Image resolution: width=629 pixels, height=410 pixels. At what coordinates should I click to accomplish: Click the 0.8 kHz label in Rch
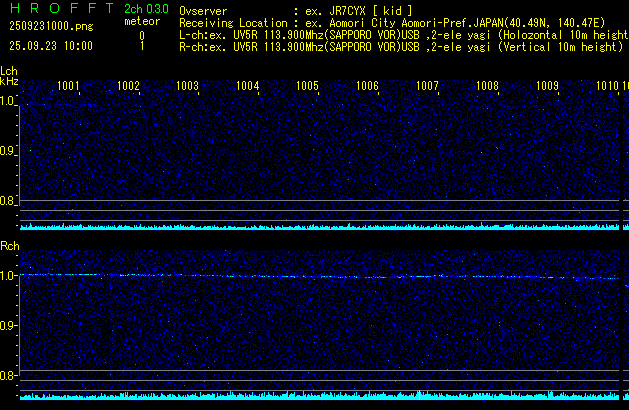(x=8, y=375)
